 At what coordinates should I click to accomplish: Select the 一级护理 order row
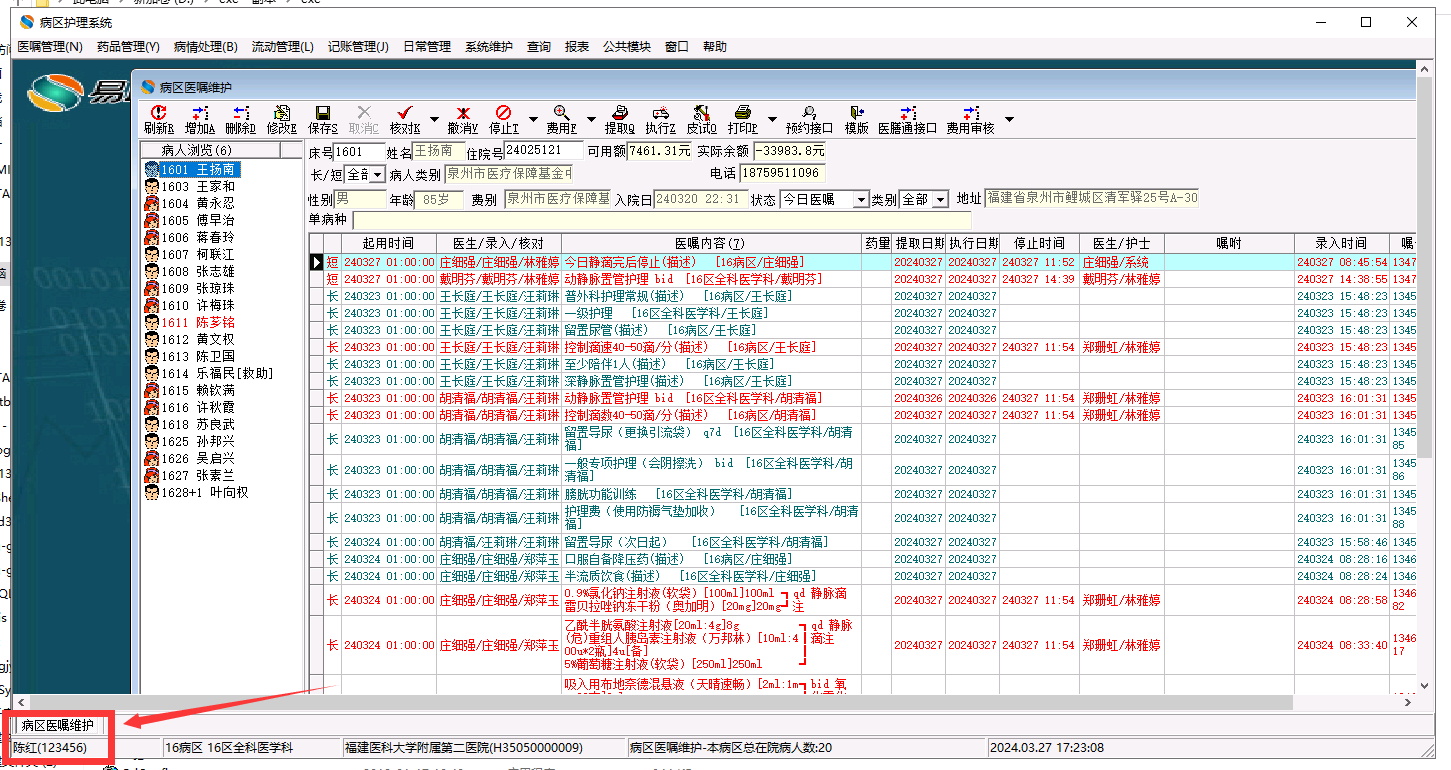pos(863,313)
